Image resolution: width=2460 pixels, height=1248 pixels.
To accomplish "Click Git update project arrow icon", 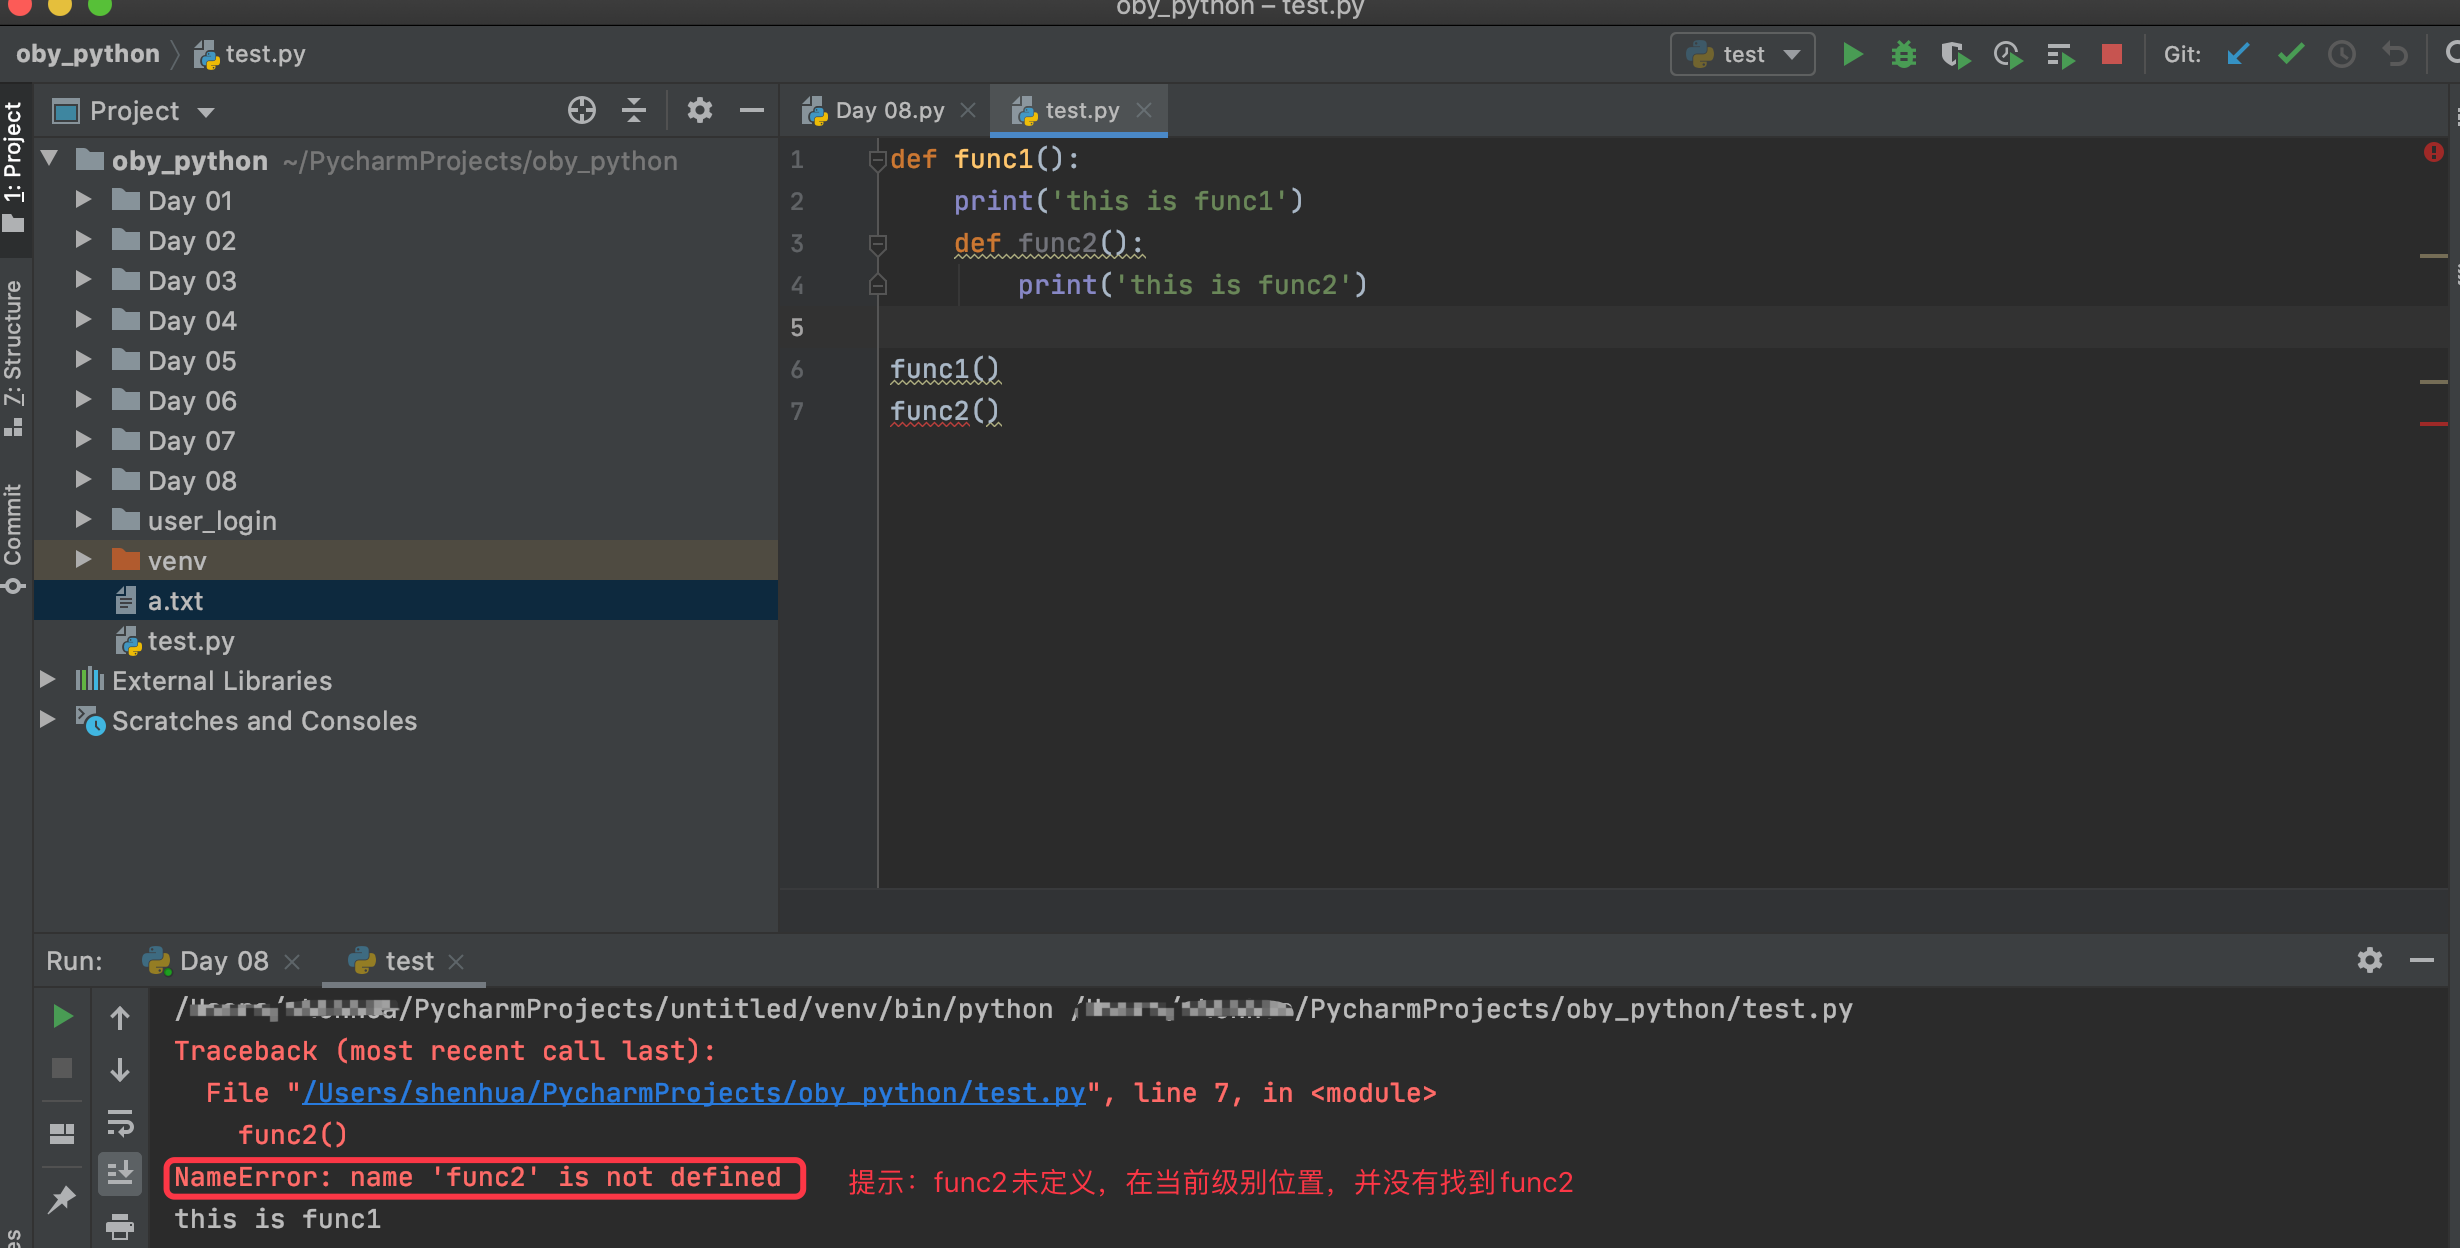I will tap(2238, 54).
